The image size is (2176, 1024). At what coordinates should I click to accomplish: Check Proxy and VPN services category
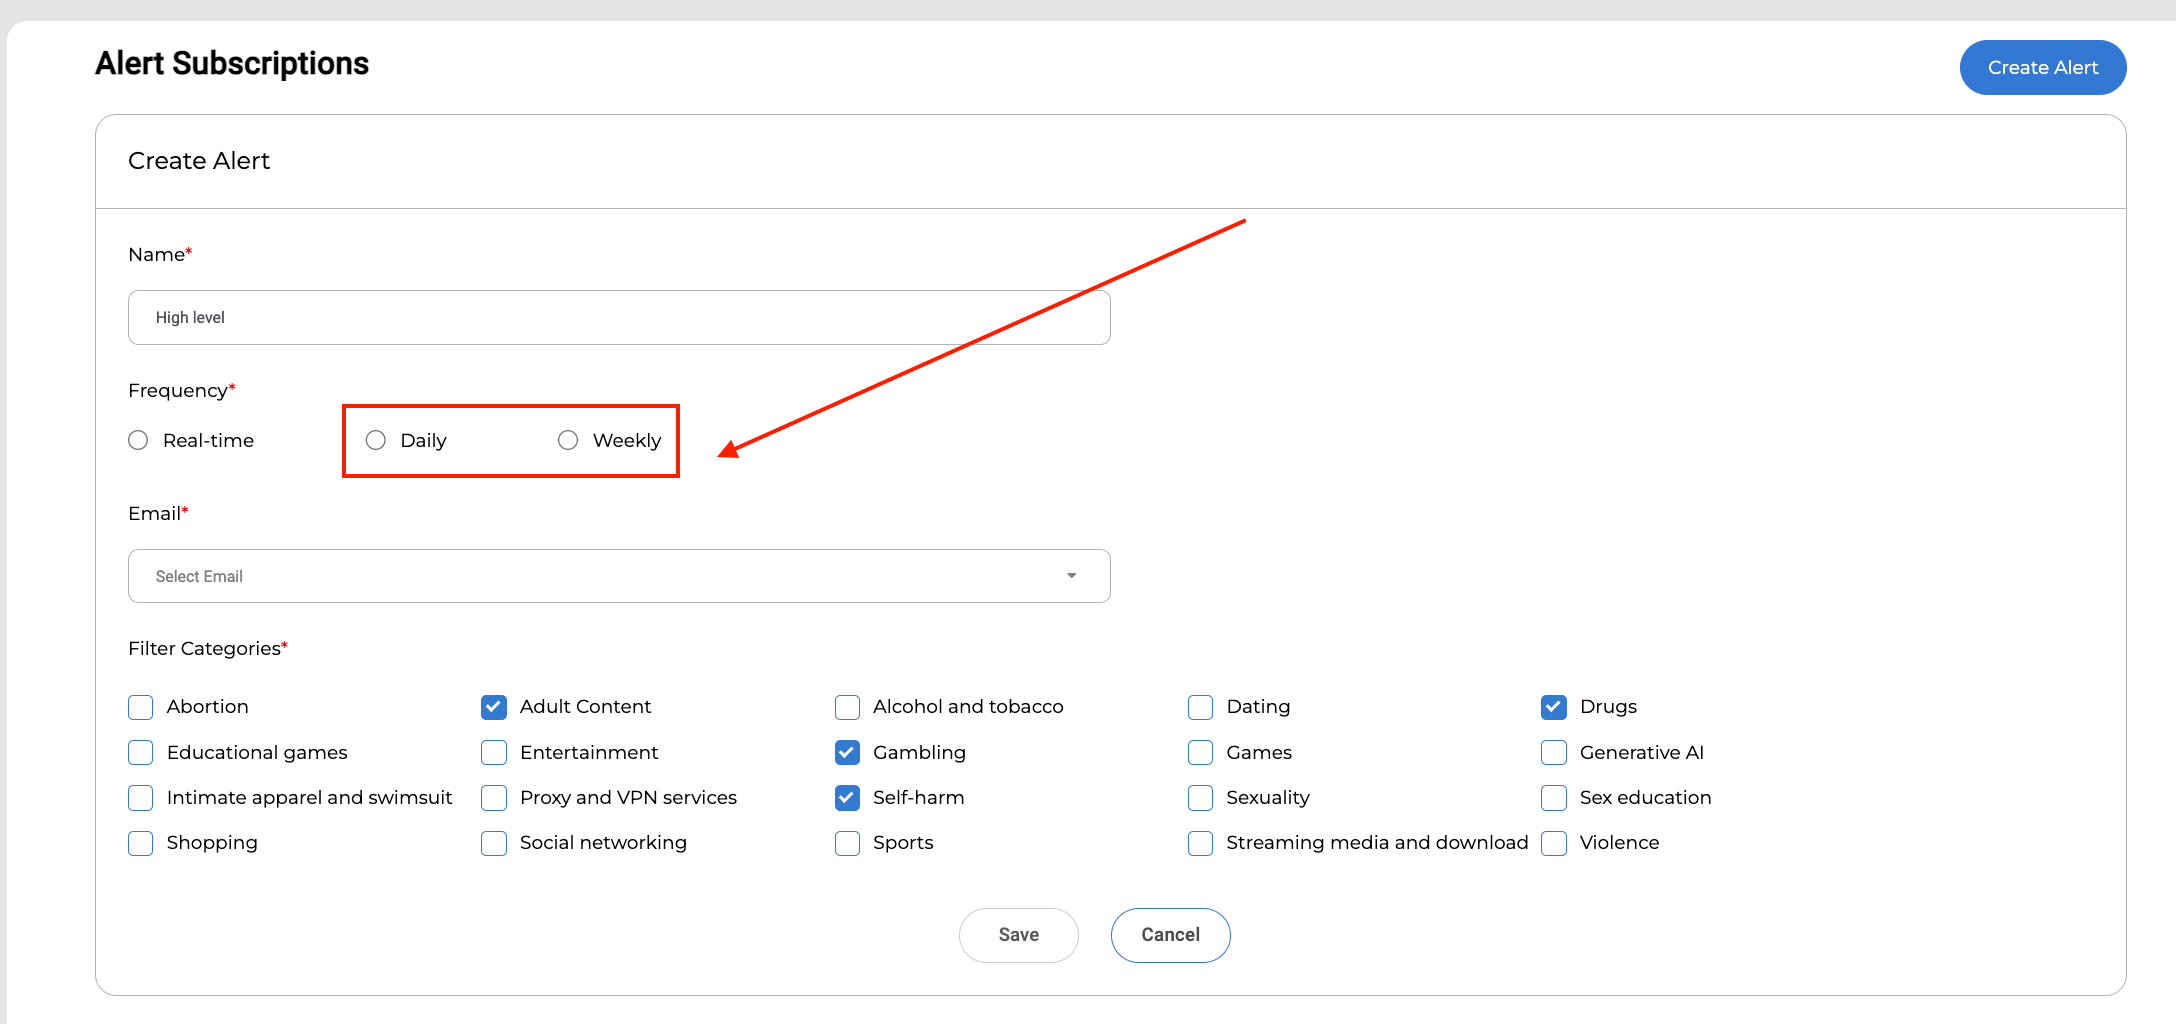tap(494, 798)
